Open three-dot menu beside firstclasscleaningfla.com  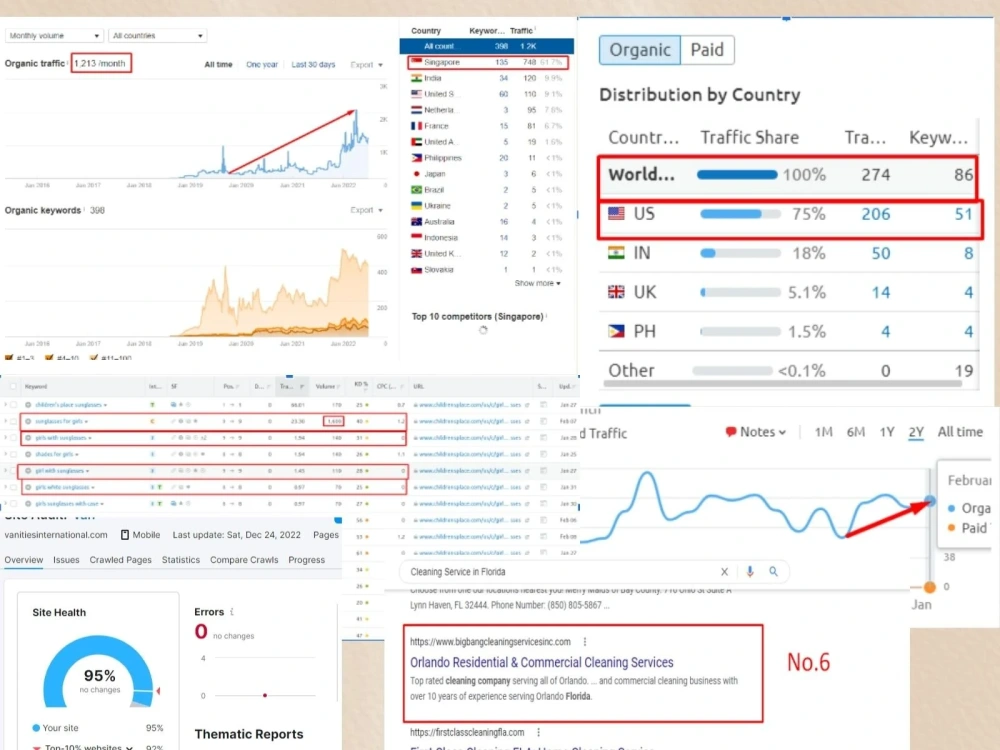538,732
